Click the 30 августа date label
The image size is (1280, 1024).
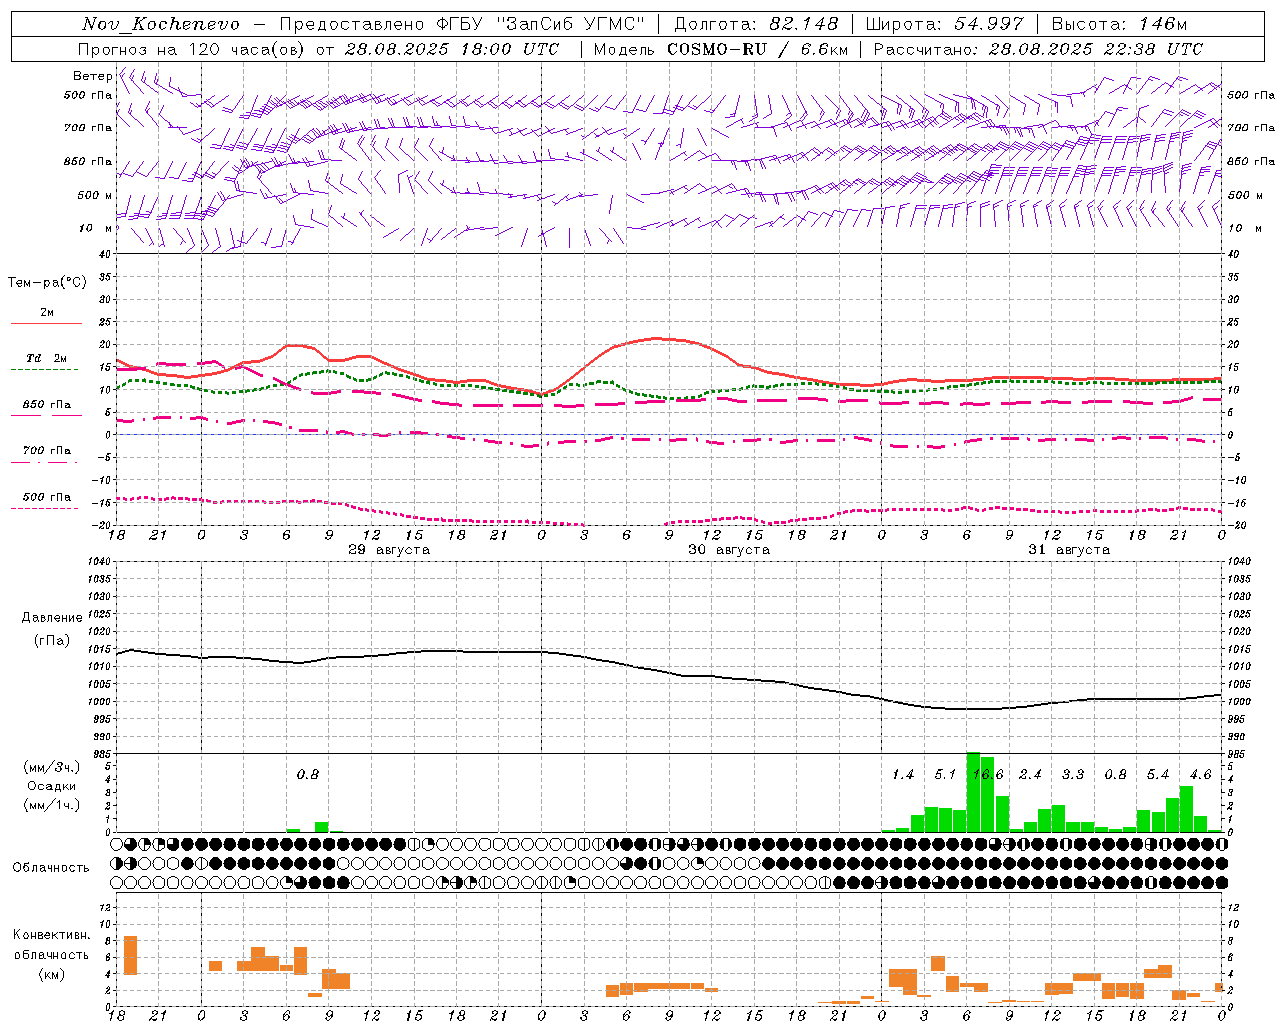(x=729, y=550)
